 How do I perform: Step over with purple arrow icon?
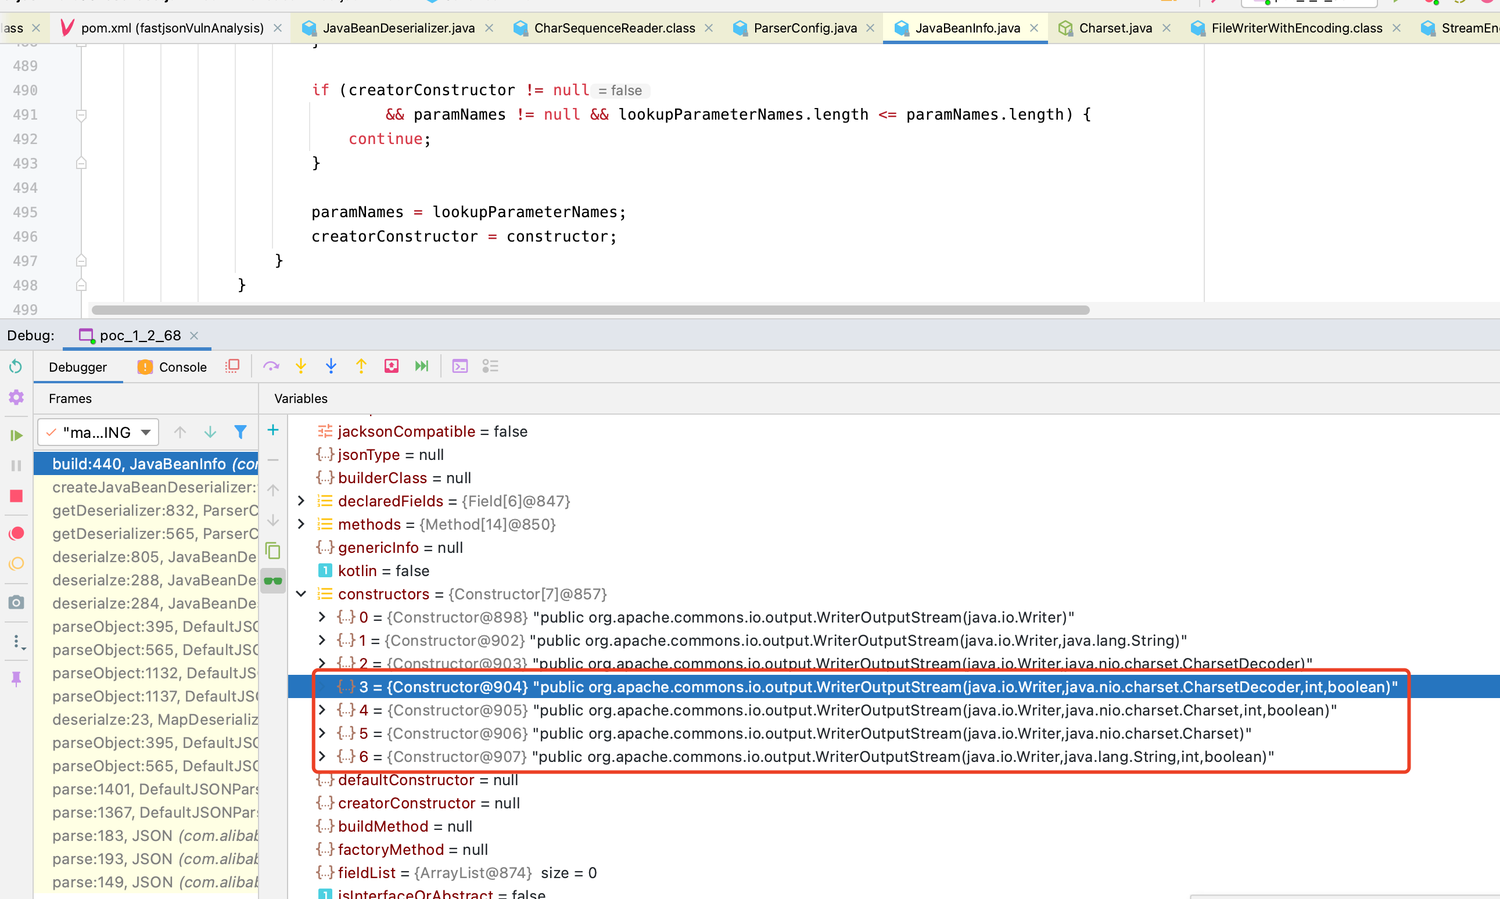coord(271,367)
